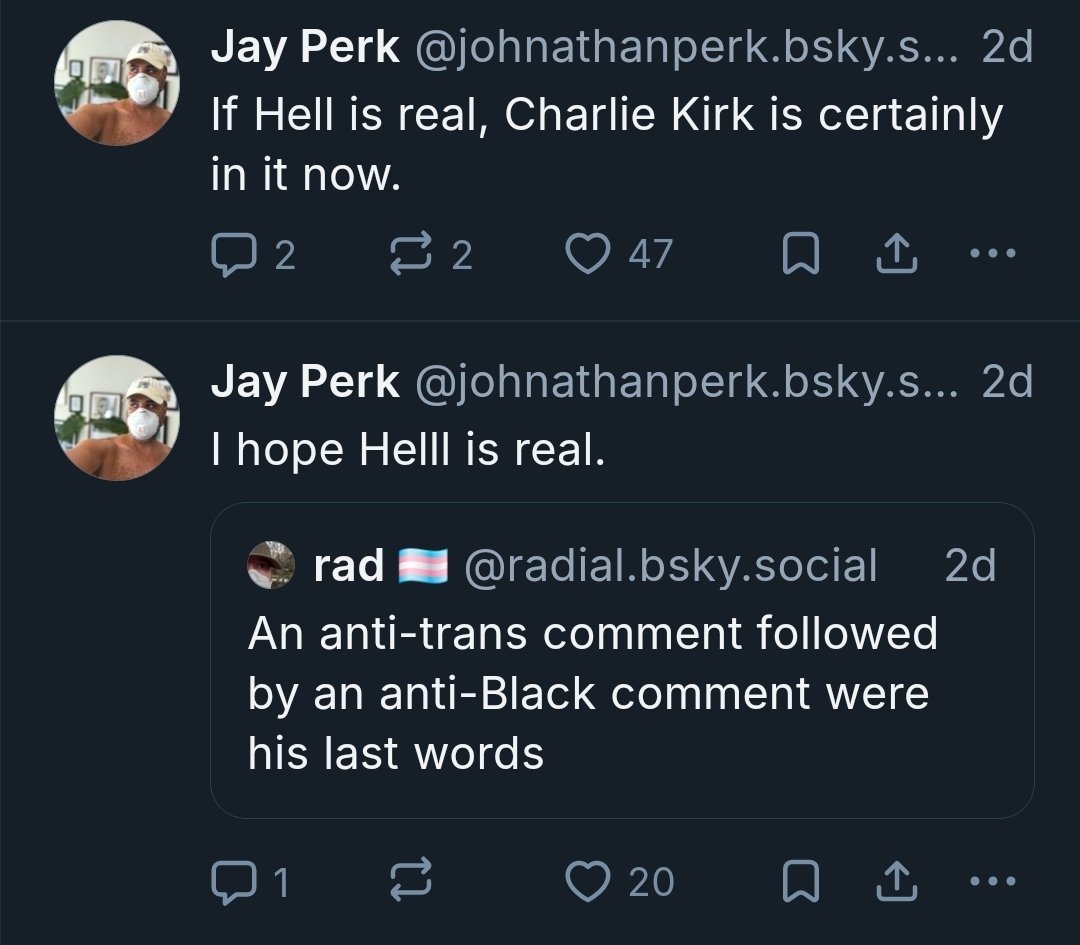The width and height of the screenshot is (1080, 945).
Task: Reply to the Charlie Kirk post
Action: point(232,256)
